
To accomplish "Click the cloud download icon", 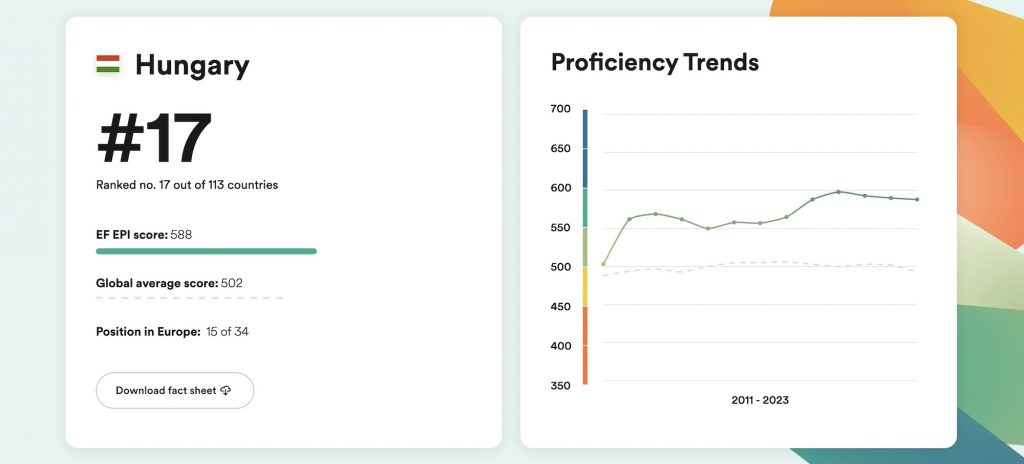I will pyautogui.click(x=225, y=390).
